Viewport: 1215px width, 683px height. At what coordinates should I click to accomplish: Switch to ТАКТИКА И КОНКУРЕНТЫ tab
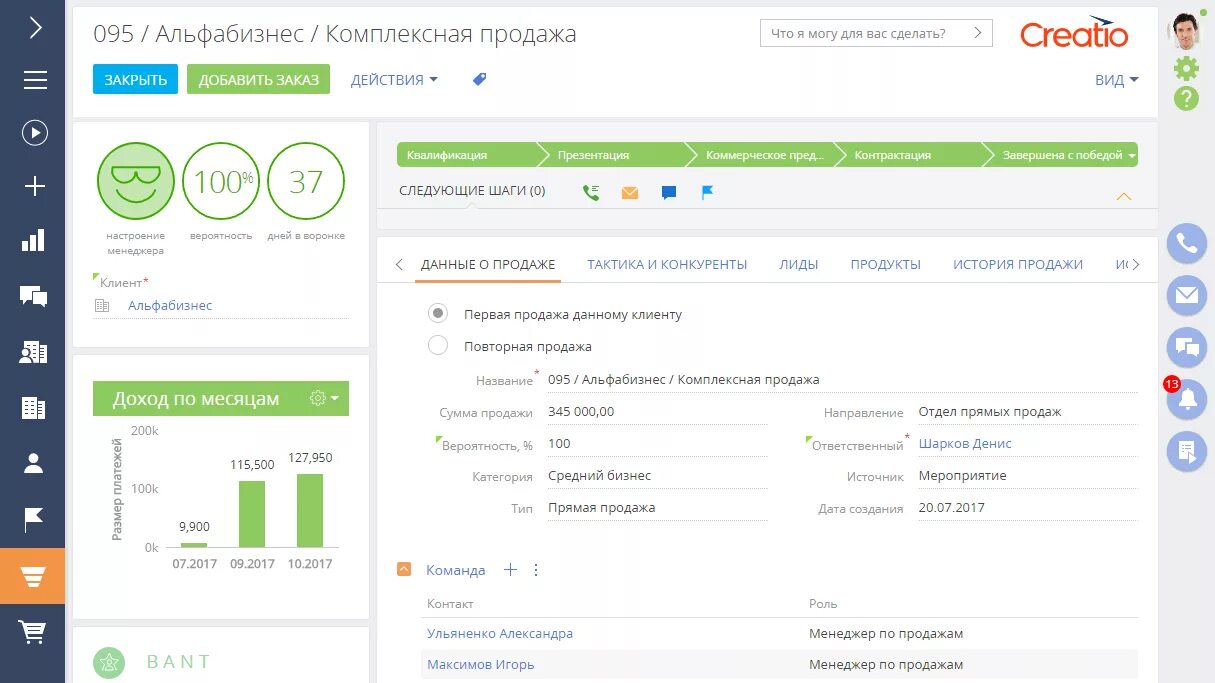point(667,265)
